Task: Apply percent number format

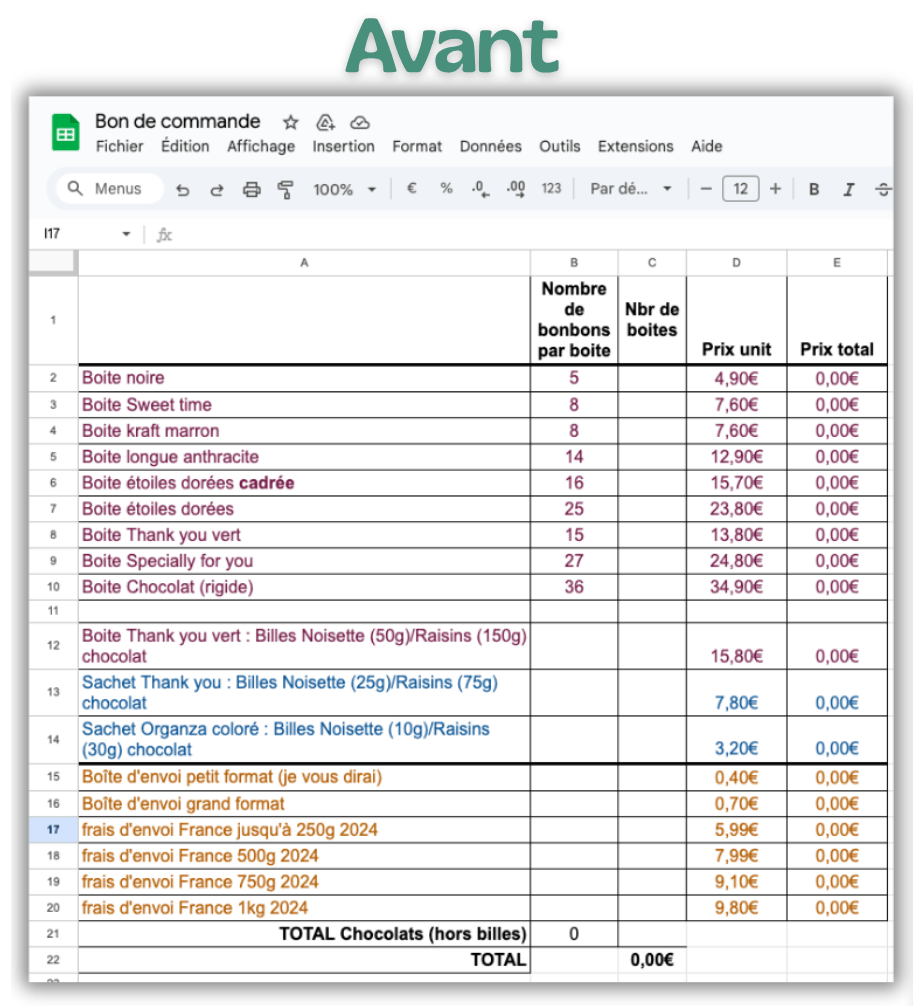Action: (446, 188)
